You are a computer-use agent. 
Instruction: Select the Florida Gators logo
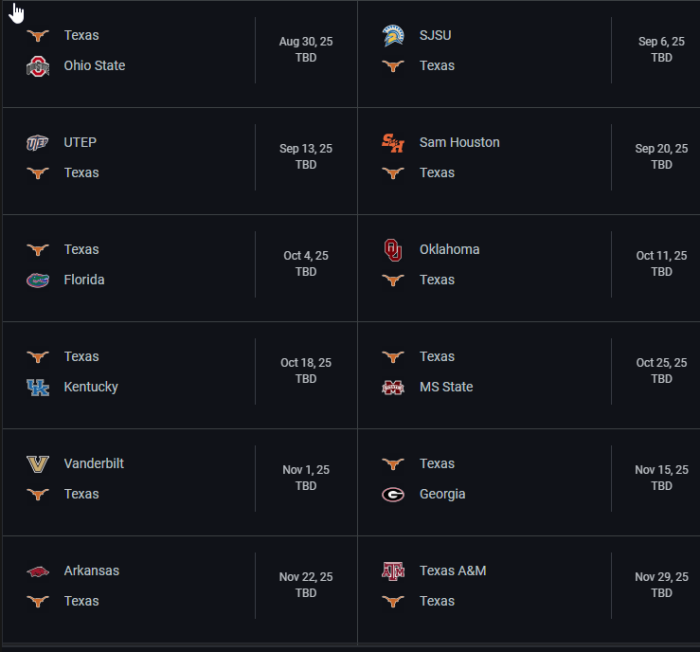[38, 280]
